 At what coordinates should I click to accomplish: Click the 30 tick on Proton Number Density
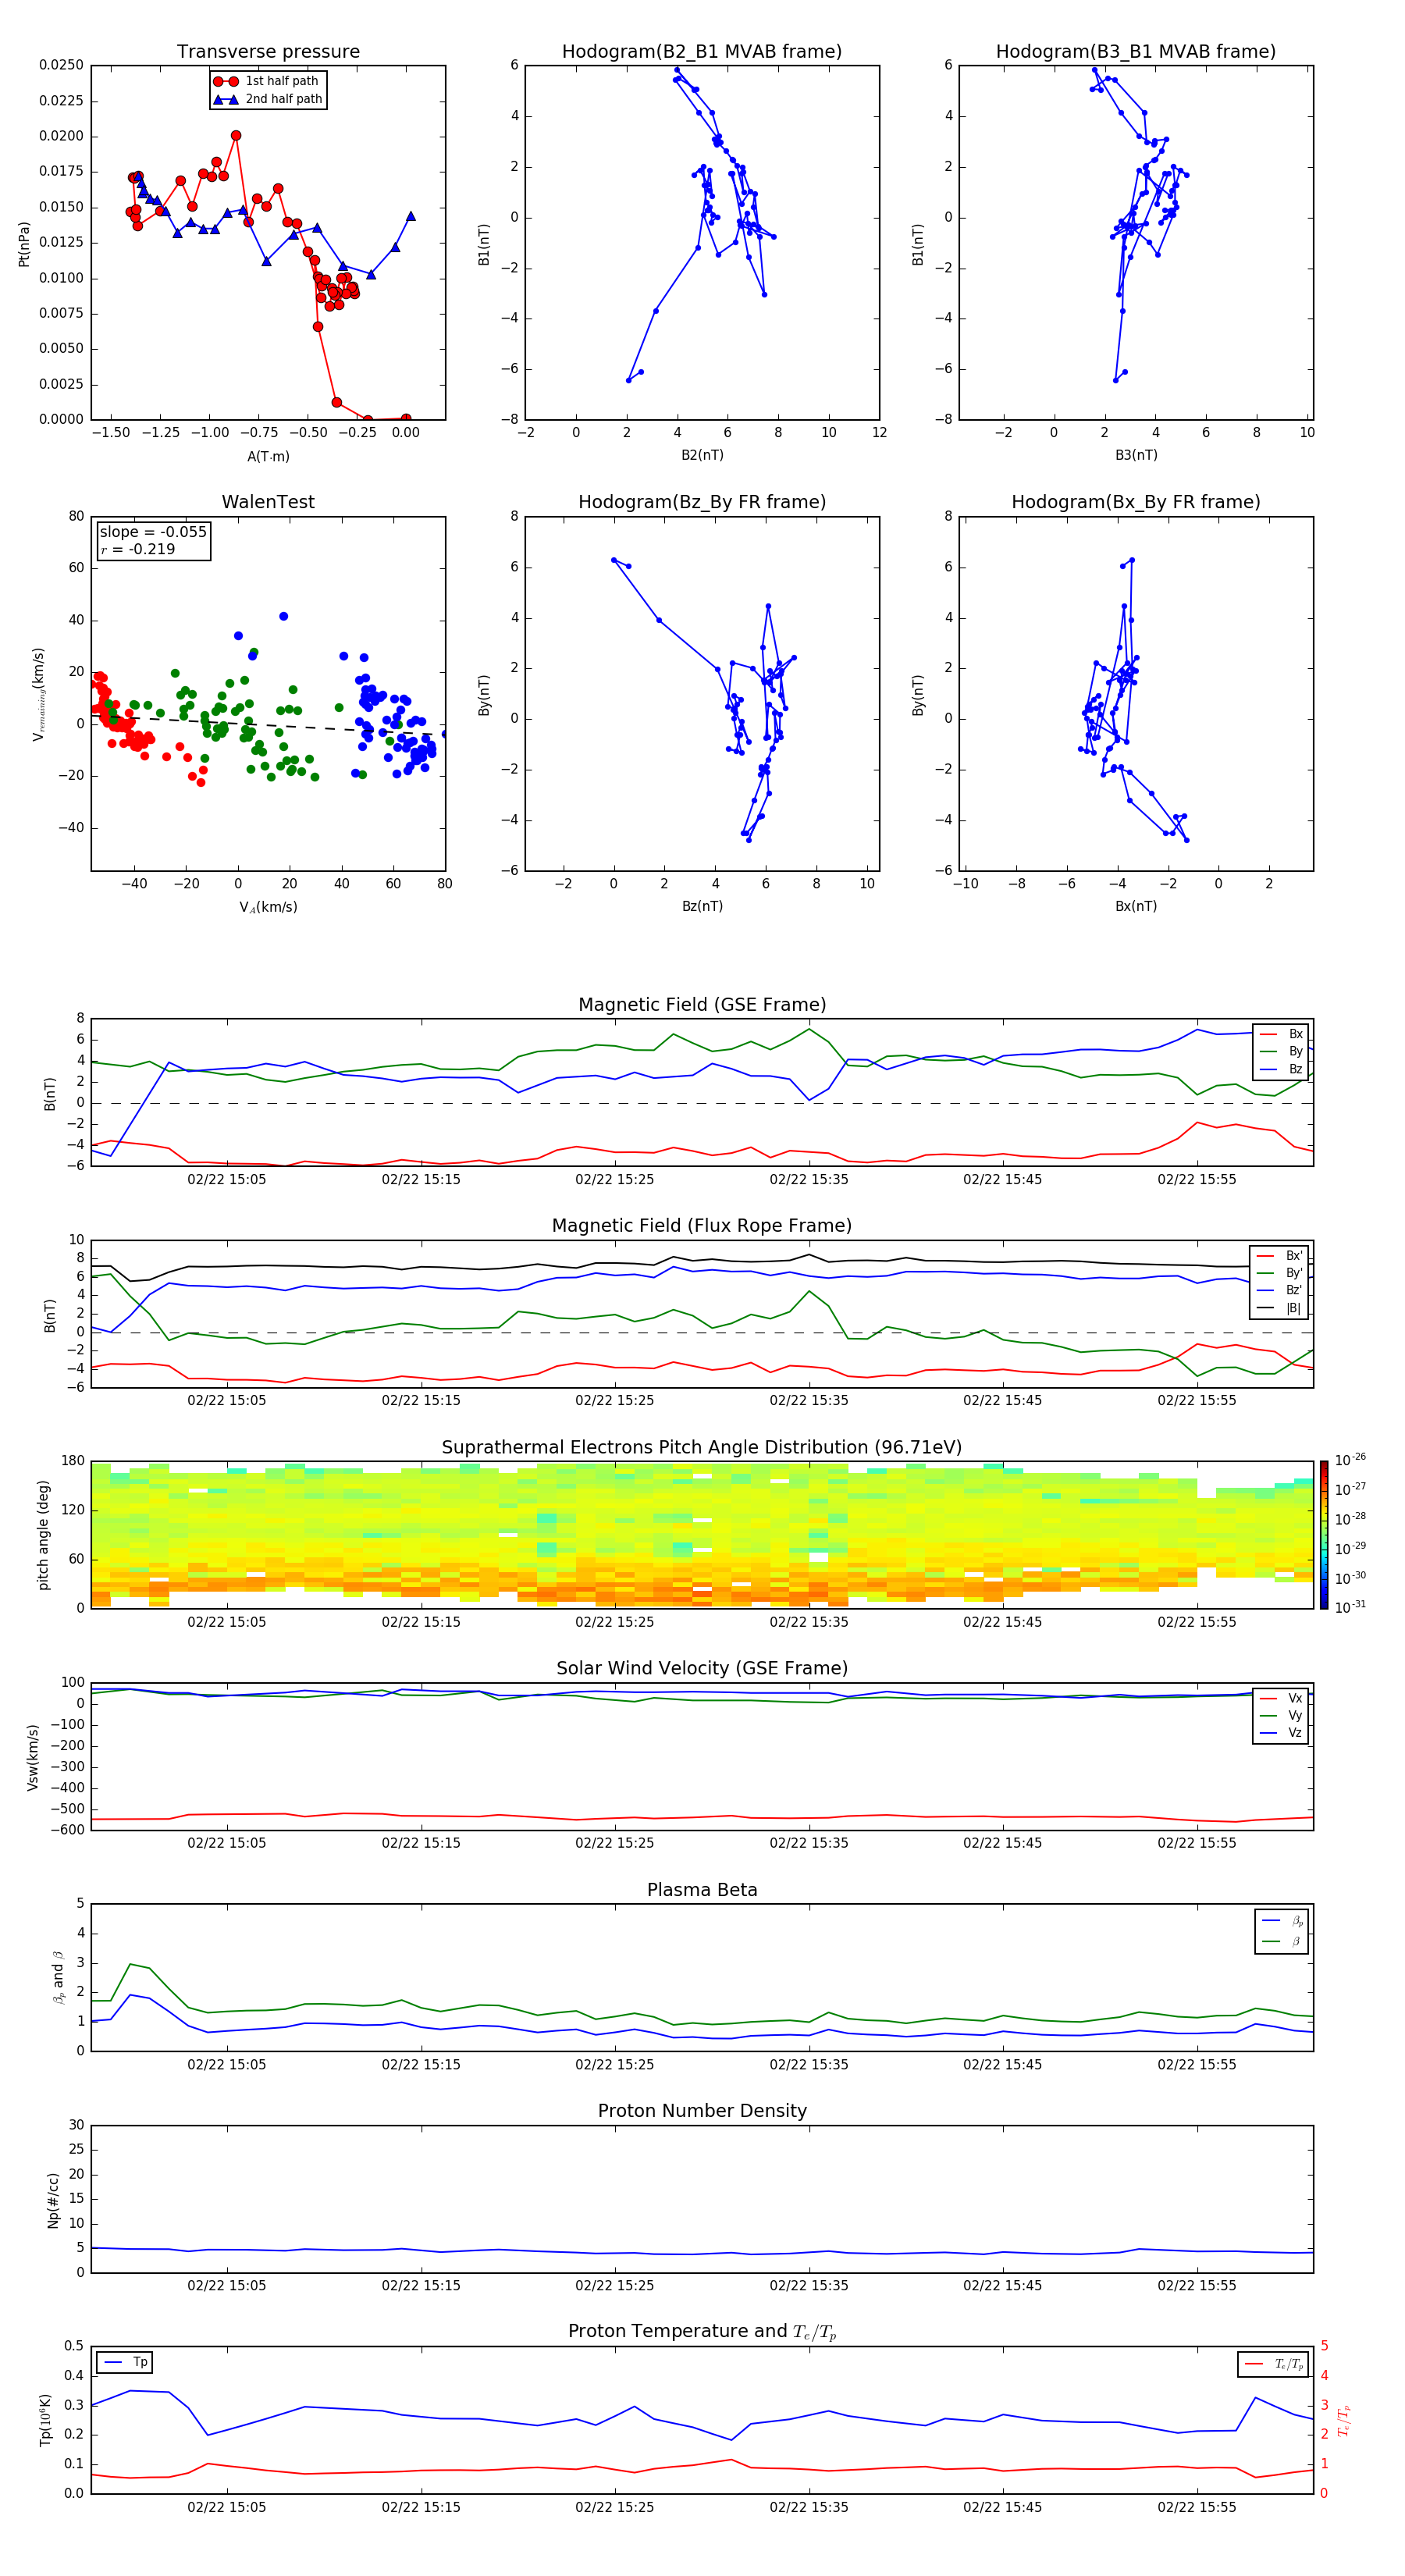[x=77, y=2125]
